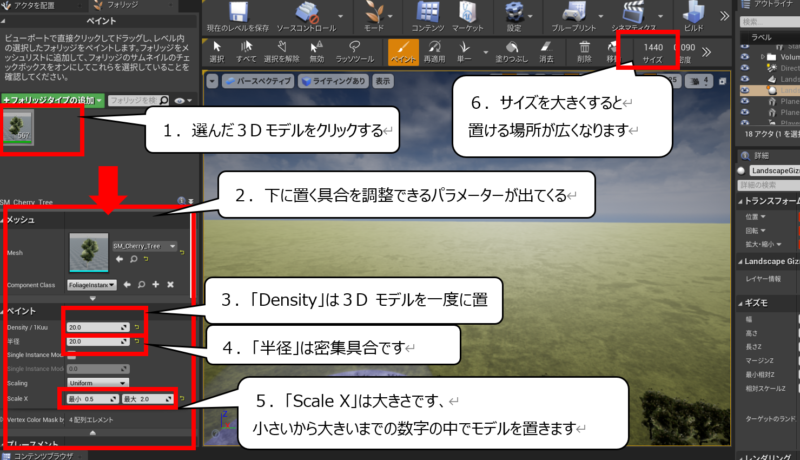800x460 pixels.
Task: Click the Scale X maximum 2.0 field
Action: (148, 399)
